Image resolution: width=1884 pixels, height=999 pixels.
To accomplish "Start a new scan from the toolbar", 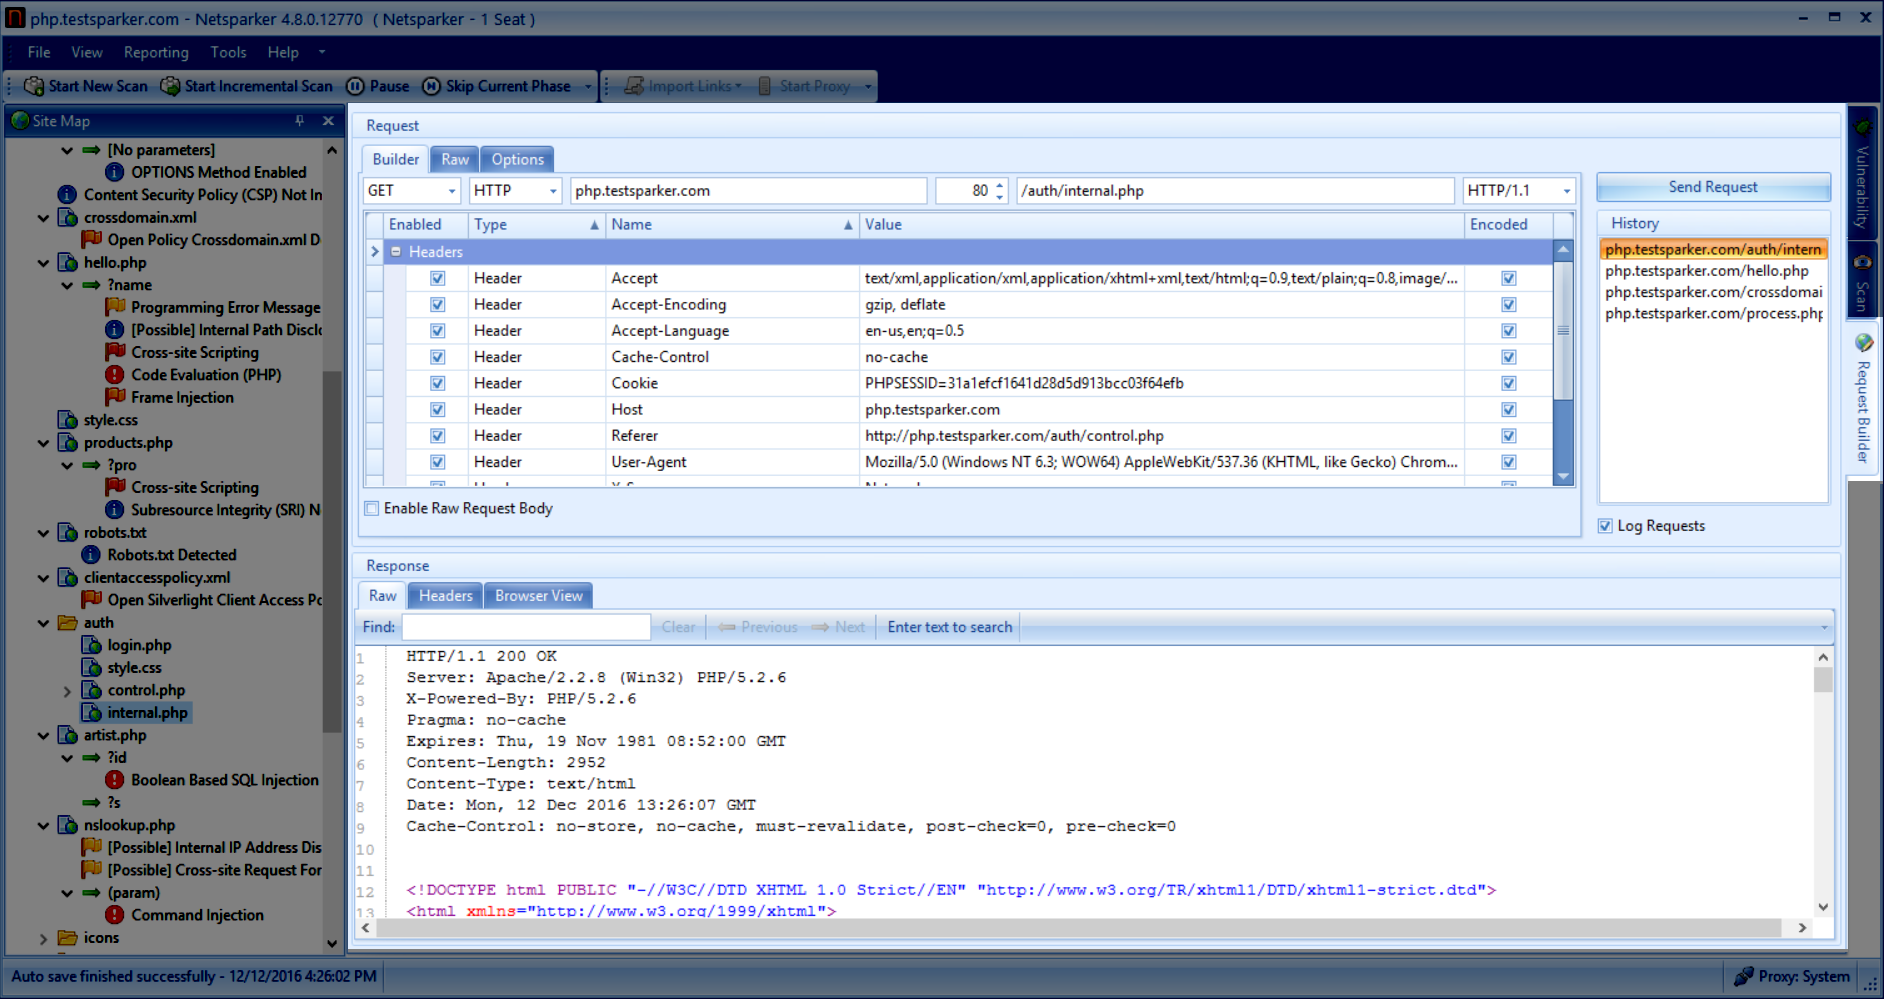I will [x=85, y=86].
